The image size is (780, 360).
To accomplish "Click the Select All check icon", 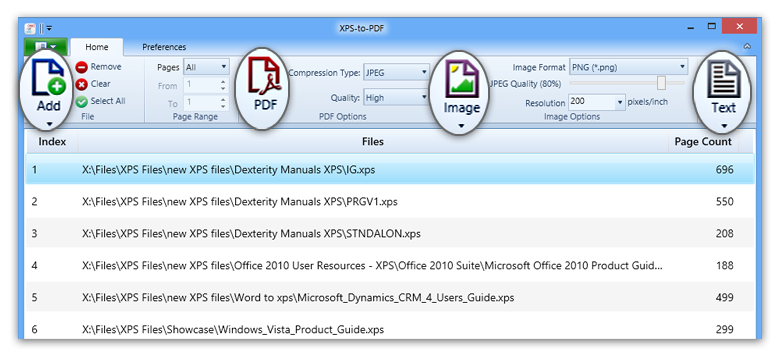I will coord(82,102).
